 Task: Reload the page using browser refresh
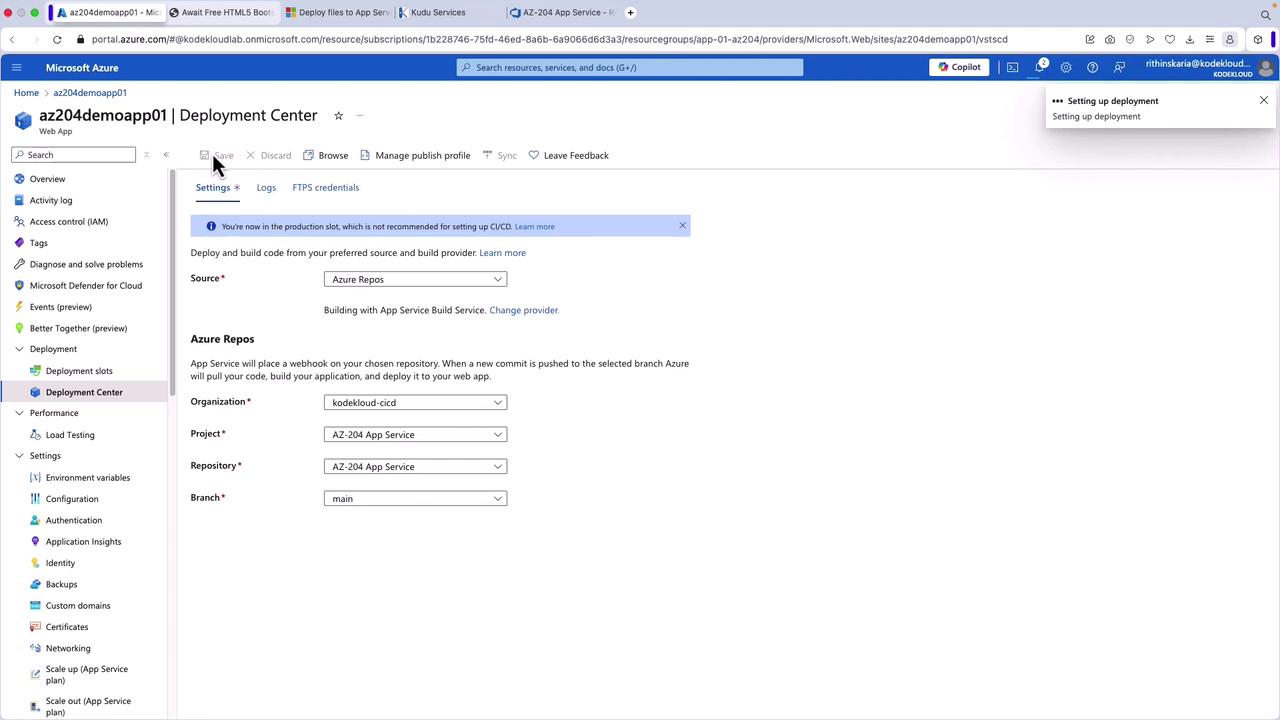(x=57, y=40)
